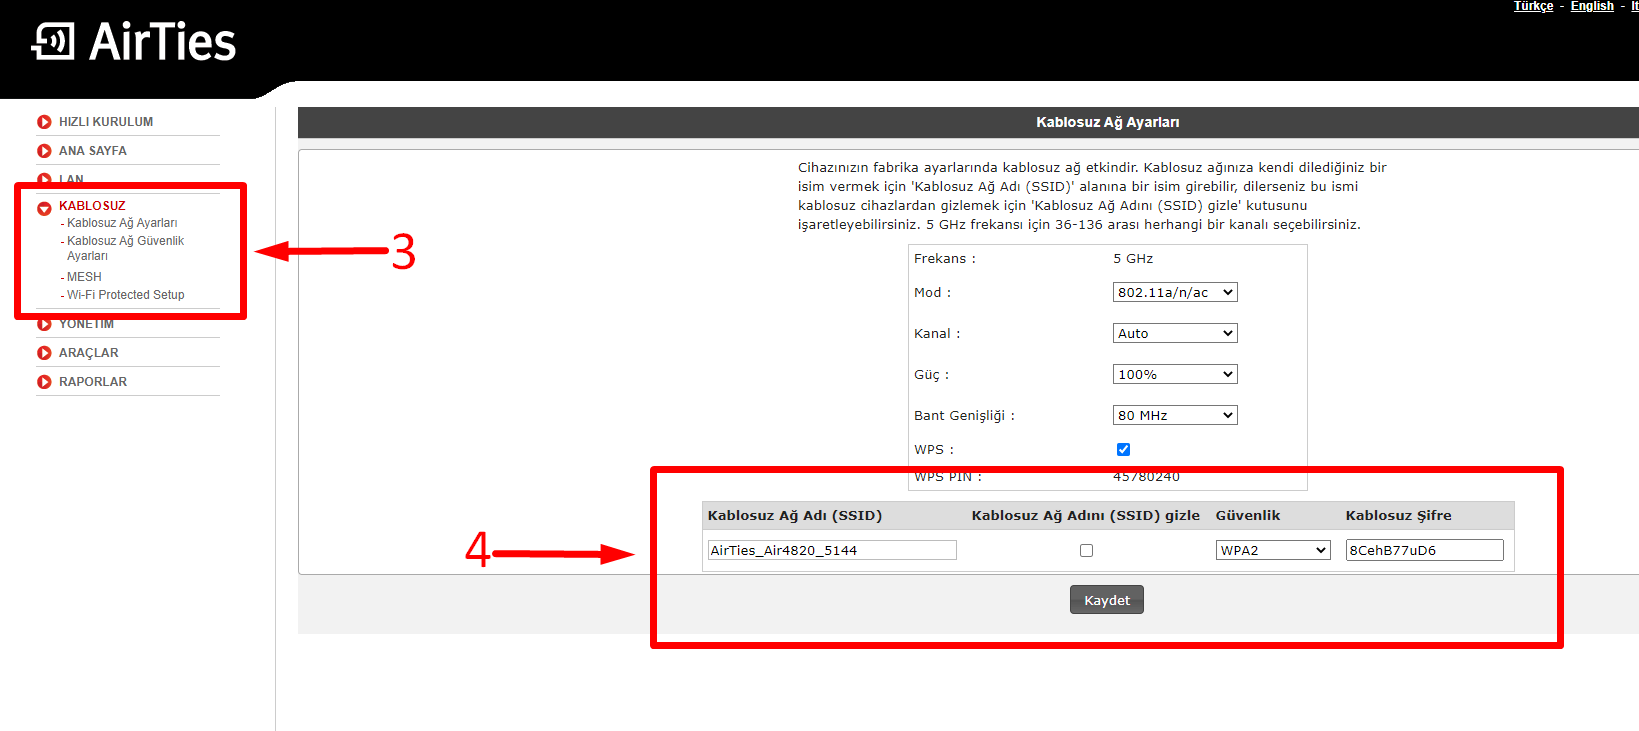
Task: Open the Güç dropdown set to 100%
Action: [x=1175, y=374]
